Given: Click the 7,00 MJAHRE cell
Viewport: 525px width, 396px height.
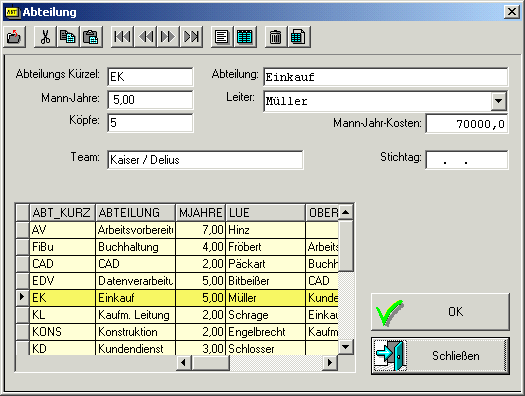Looking at the screenshot, I should click(x=201, y=230).
